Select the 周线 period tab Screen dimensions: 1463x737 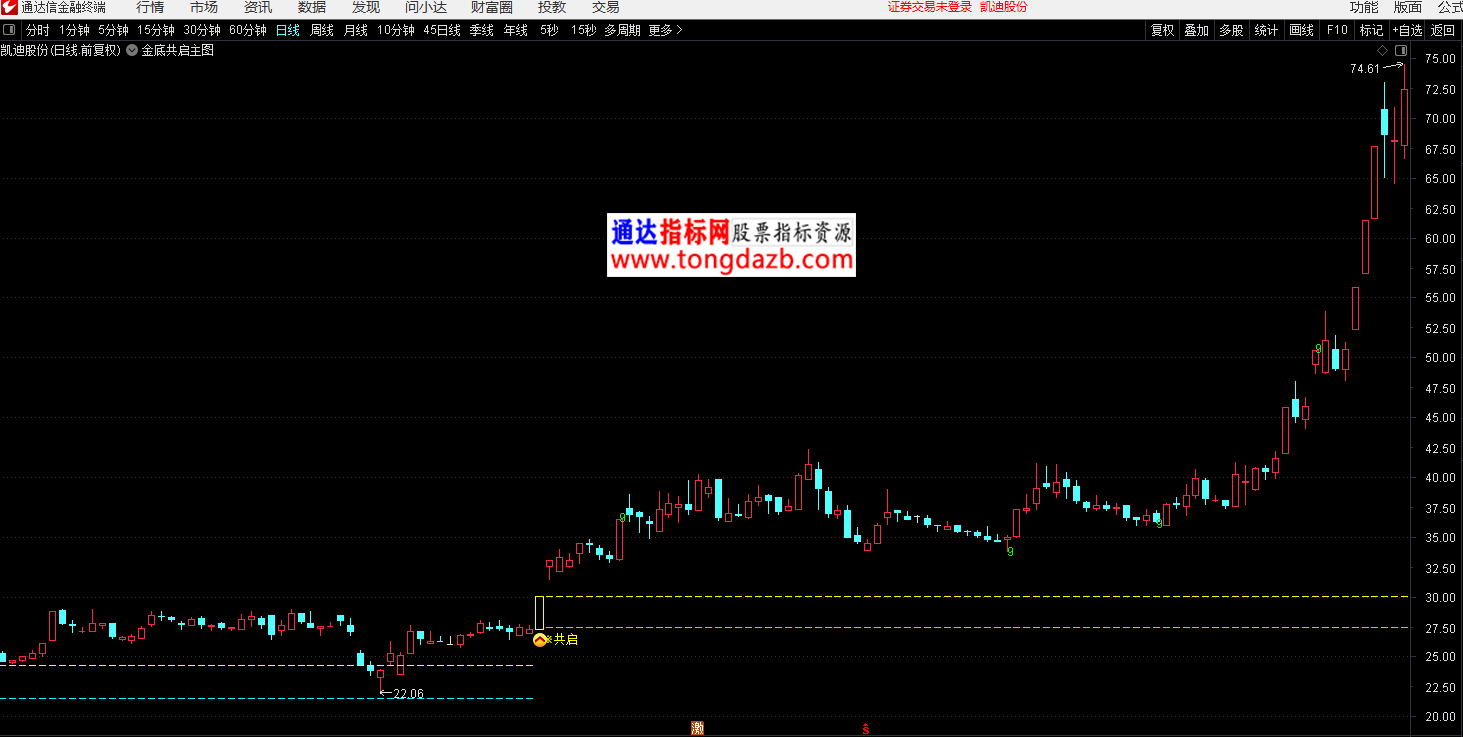click(322, 30)
